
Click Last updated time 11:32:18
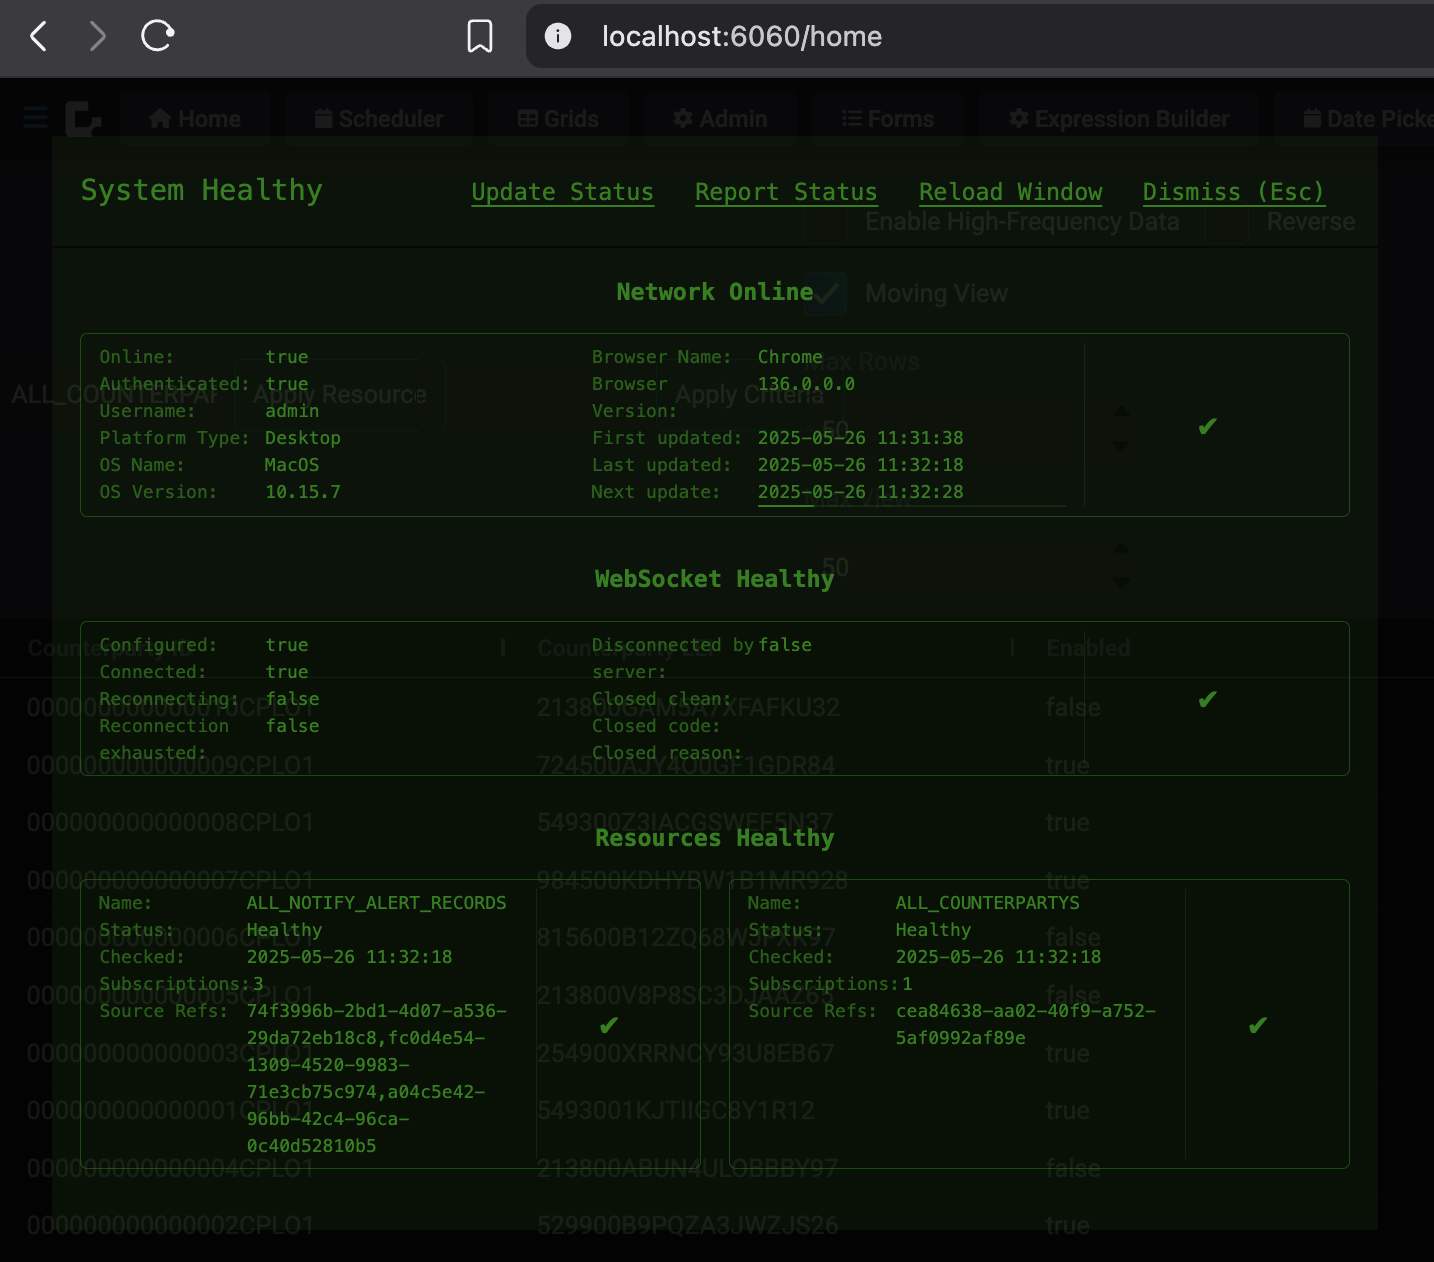(x=861, y=465)
